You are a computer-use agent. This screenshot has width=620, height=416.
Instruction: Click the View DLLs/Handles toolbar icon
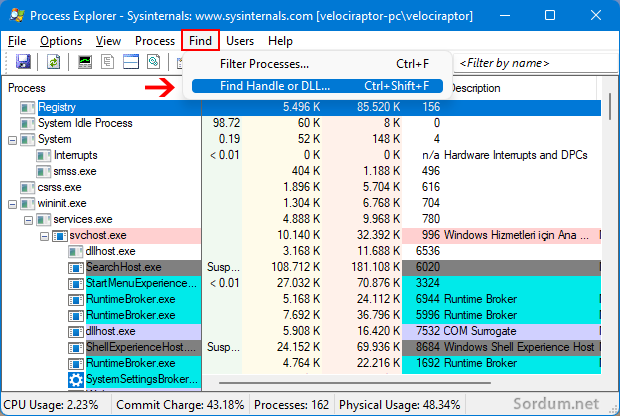point(153,62)
